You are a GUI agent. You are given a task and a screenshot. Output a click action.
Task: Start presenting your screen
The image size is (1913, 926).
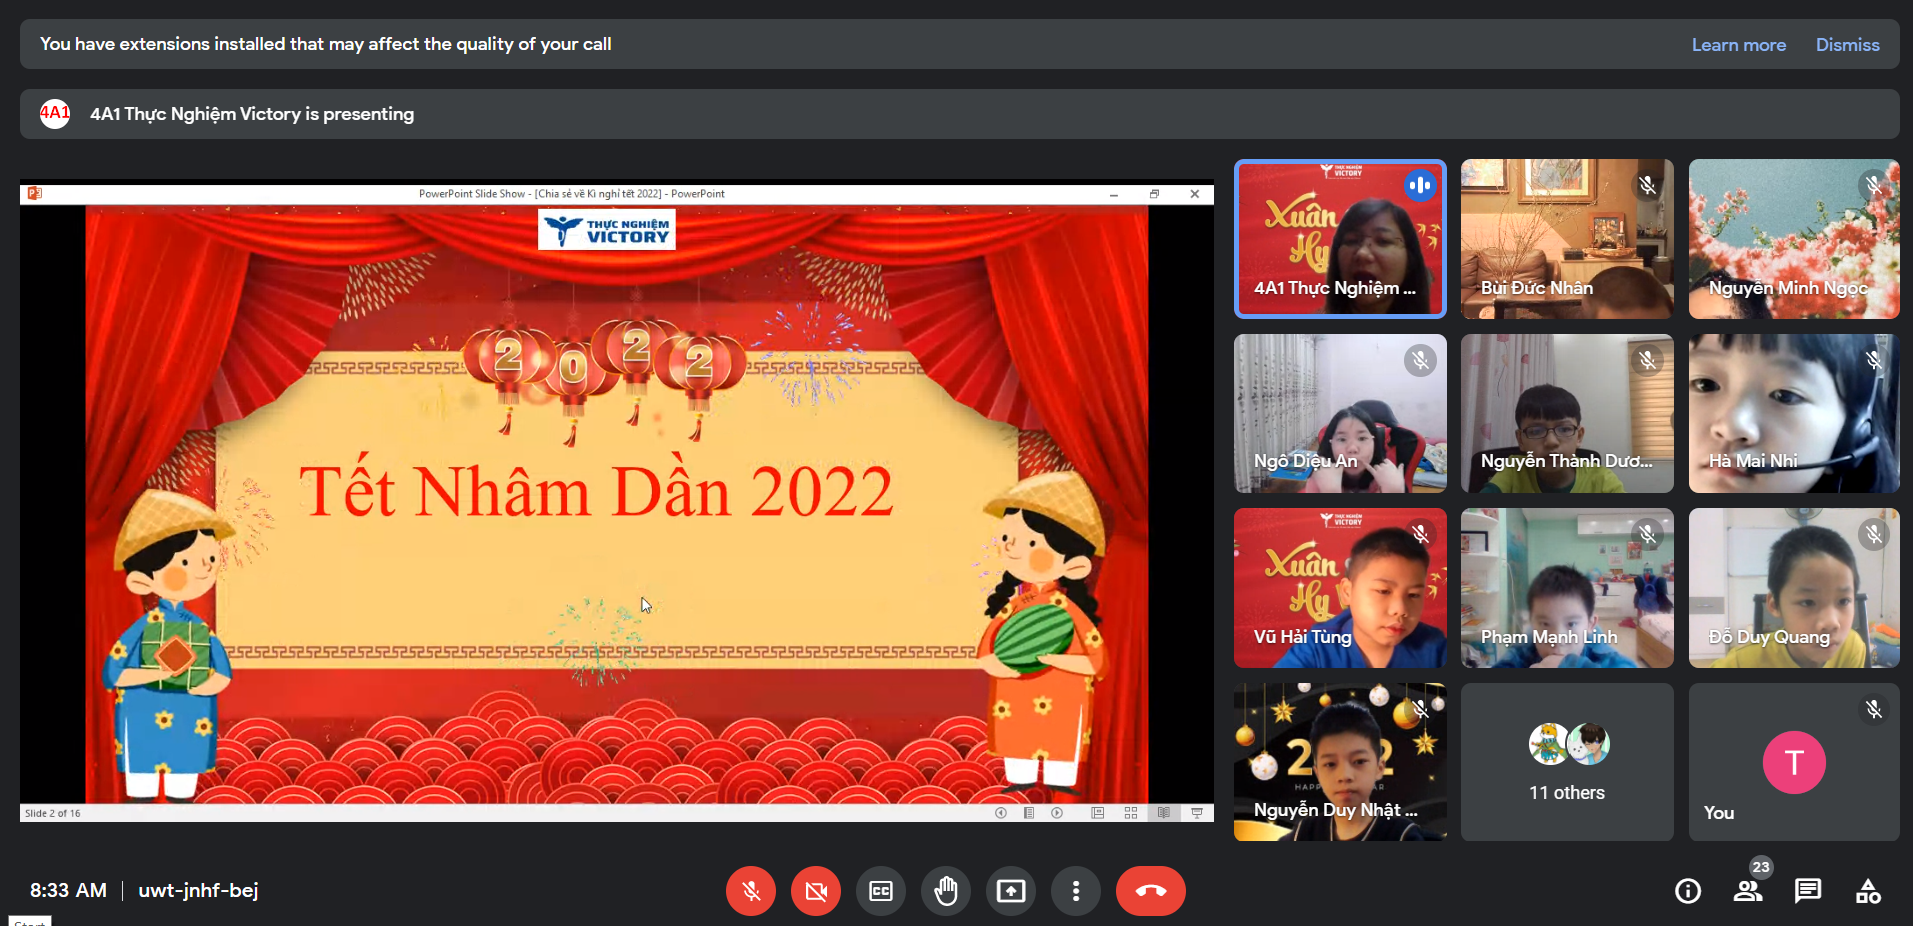pos(1010,890)
